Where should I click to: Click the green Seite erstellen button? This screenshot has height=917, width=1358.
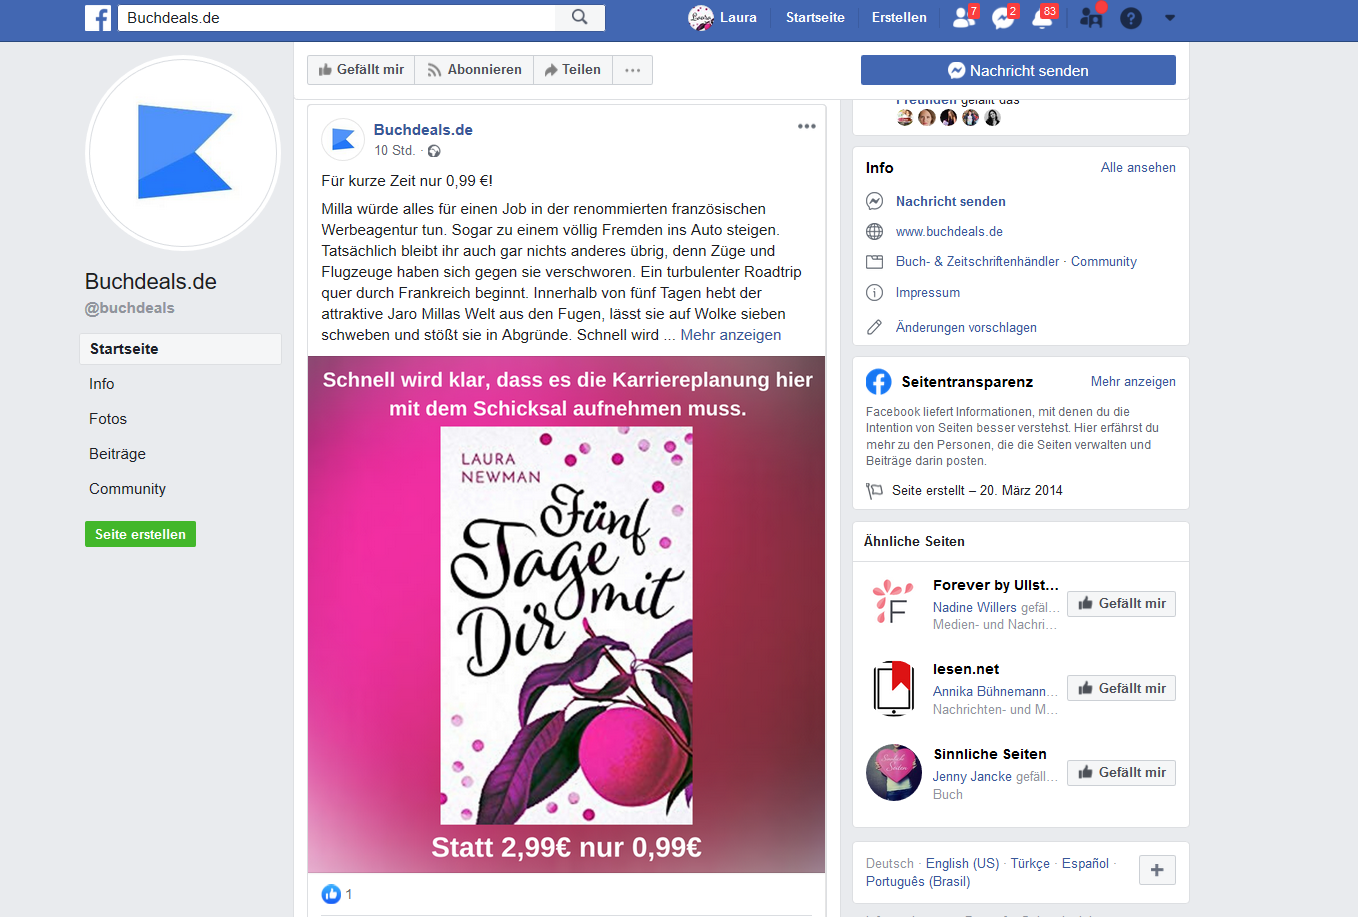[x=140, y=534]
